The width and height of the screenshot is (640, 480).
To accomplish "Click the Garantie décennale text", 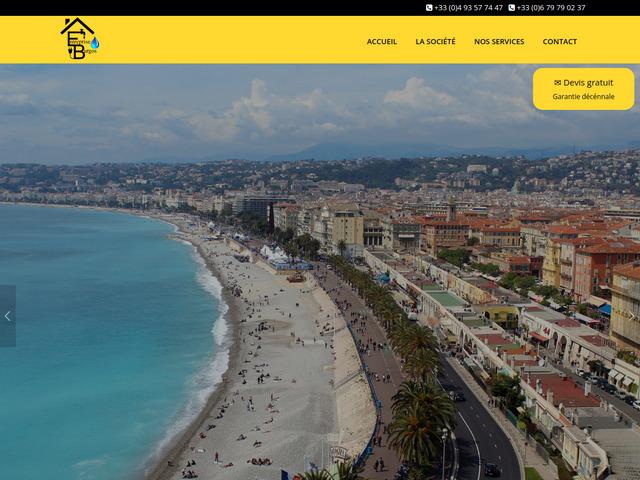I will tap(583, 97).
